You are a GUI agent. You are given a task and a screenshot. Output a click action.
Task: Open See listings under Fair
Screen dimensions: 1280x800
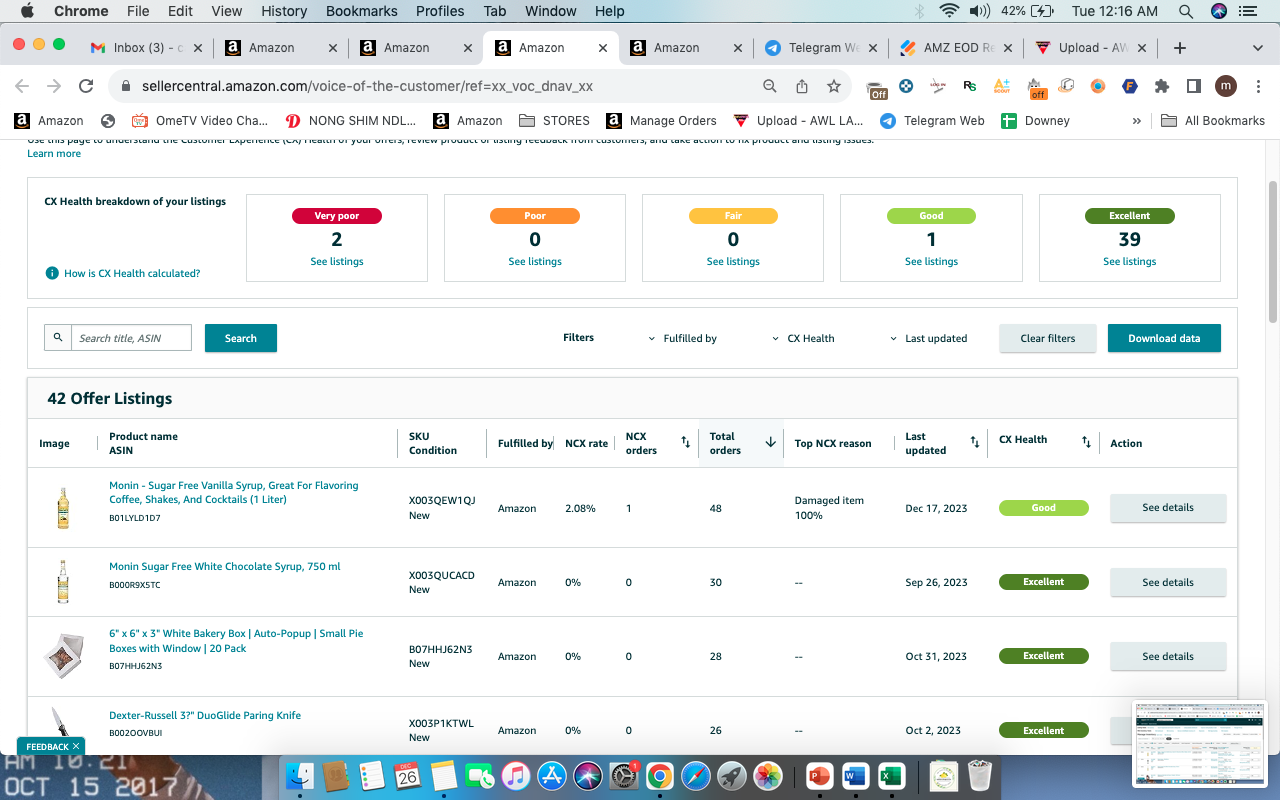pos(733,262)
